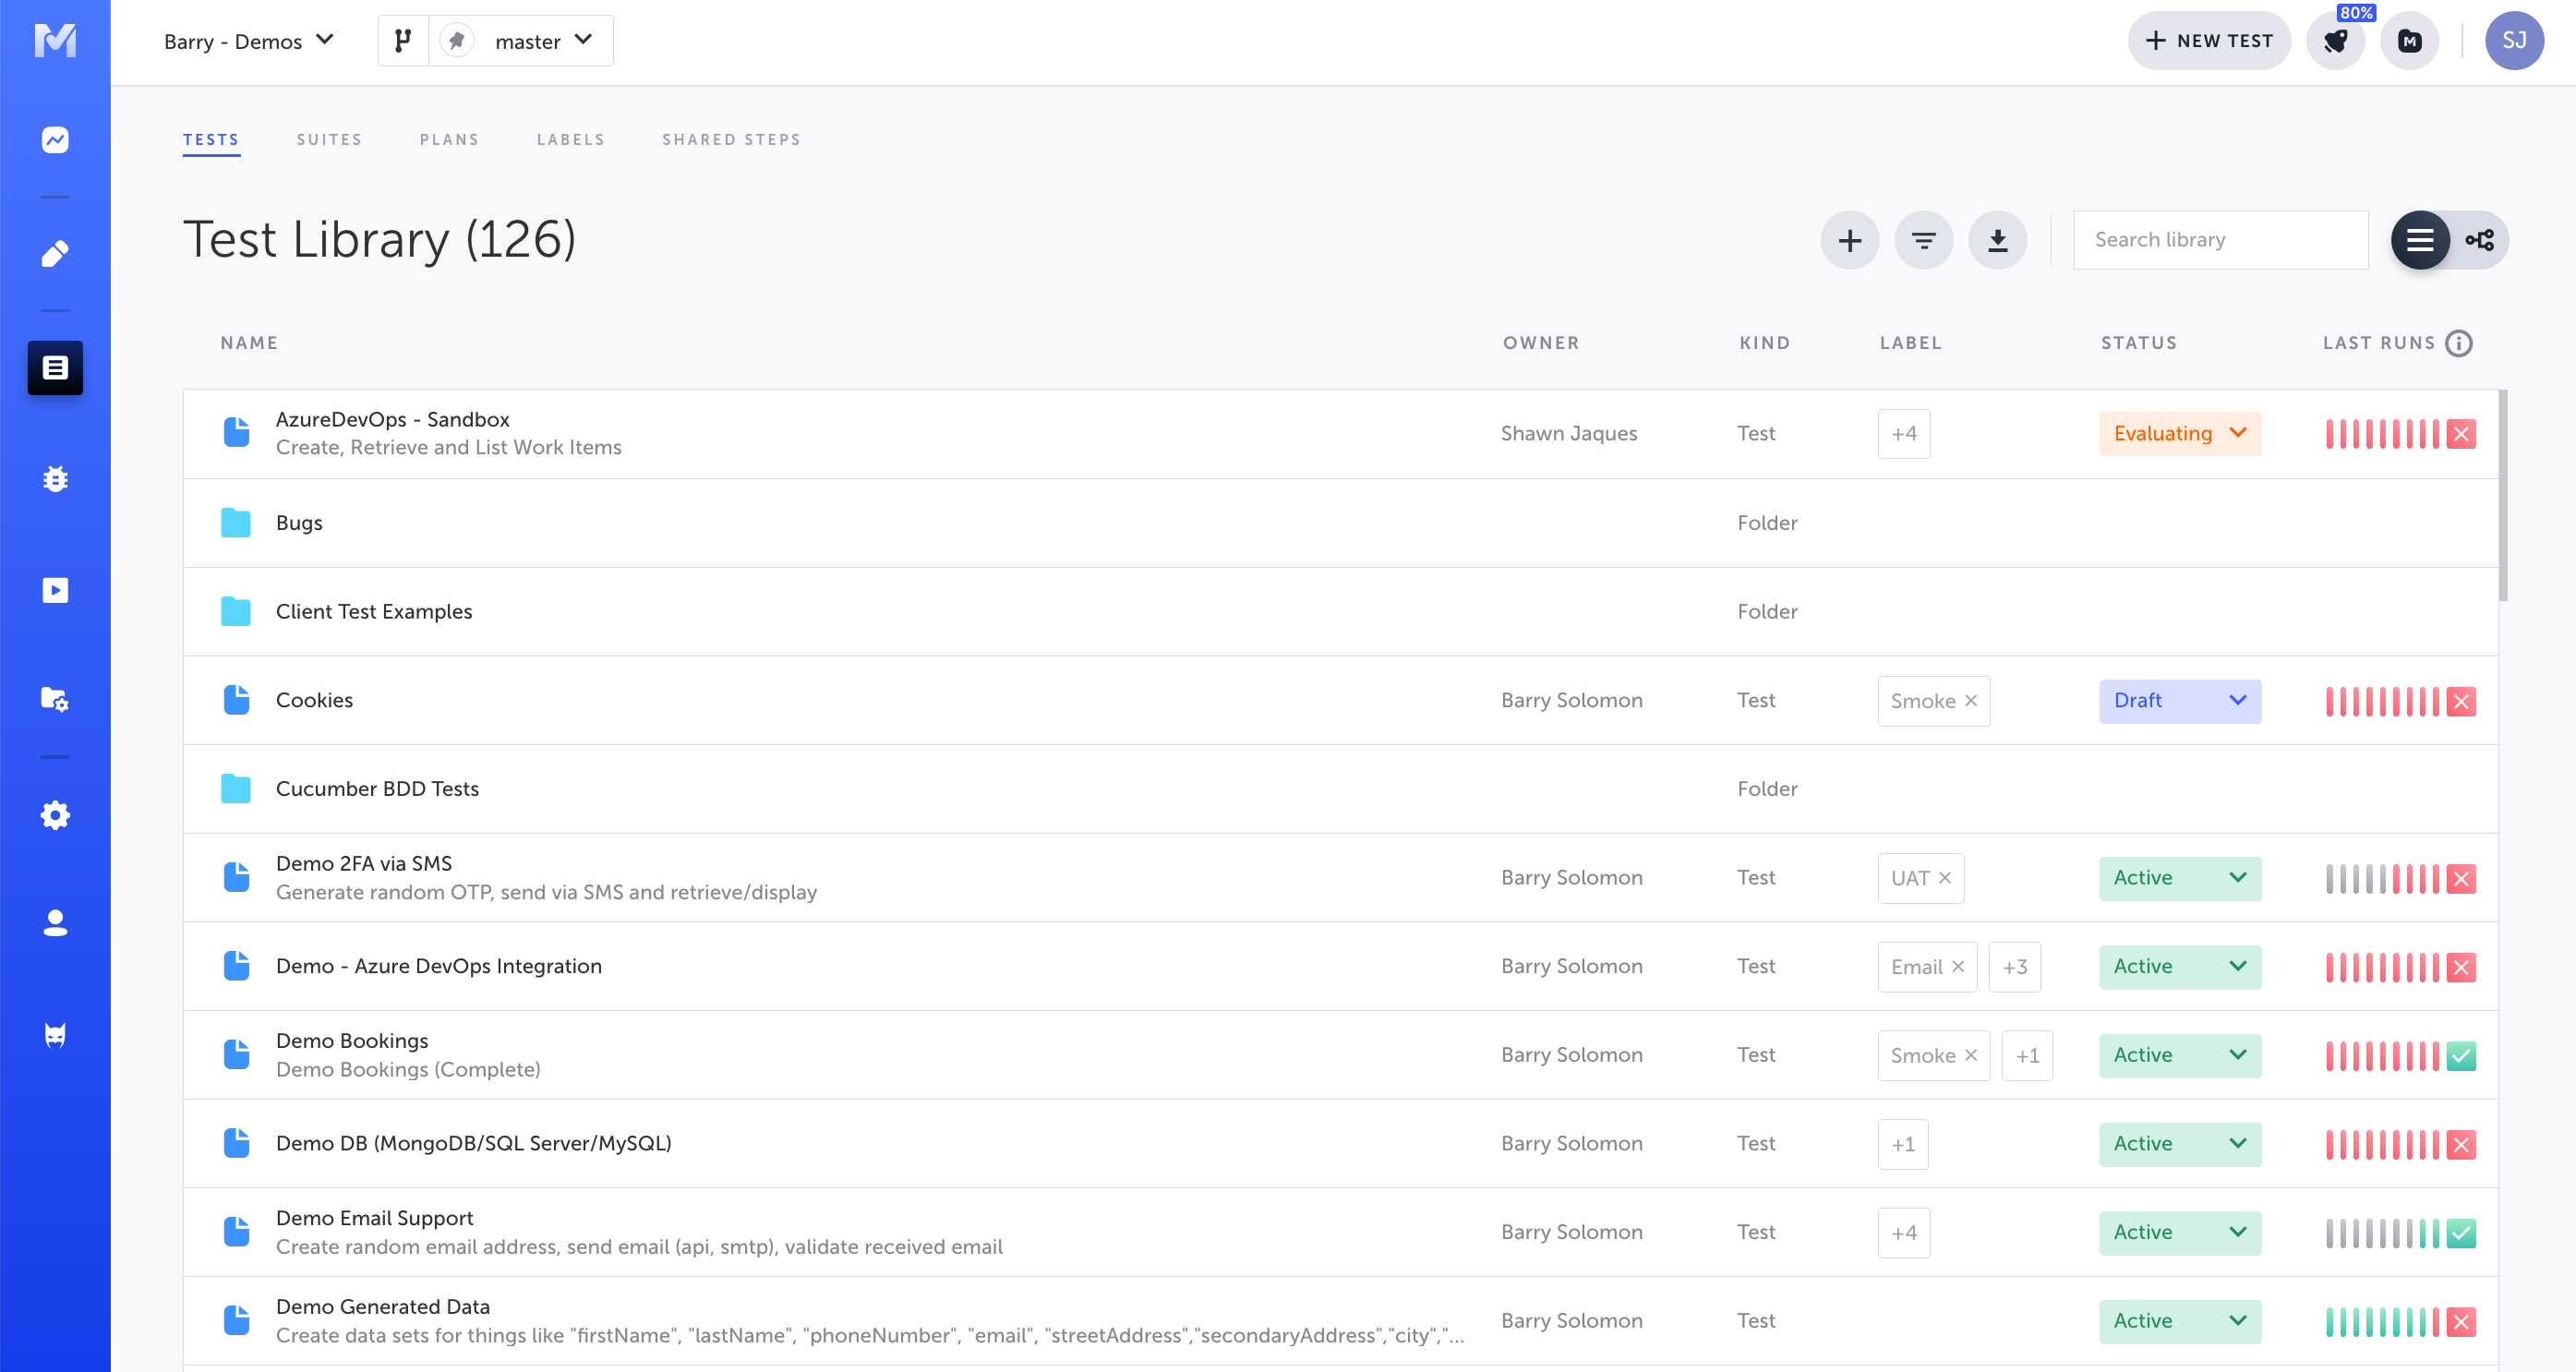
Task: Open the filter icon next to search
Action: point(1923,240)
